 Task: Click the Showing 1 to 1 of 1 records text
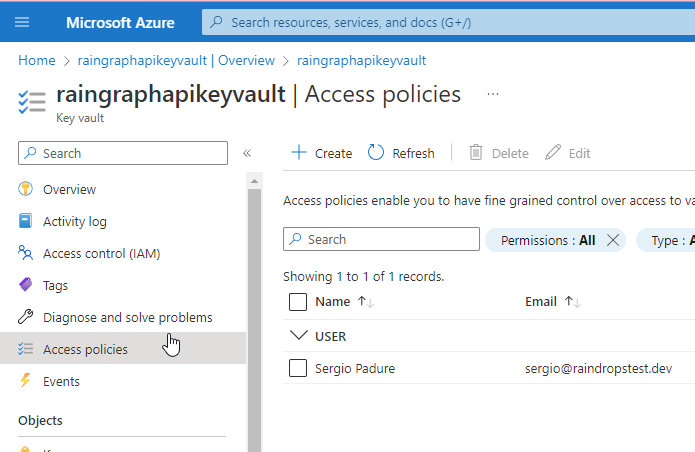point(363,277)
